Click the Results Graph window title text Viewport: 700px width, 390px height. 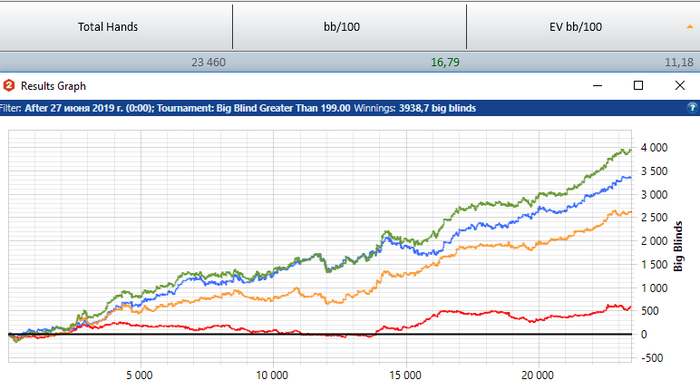[53, 86]
